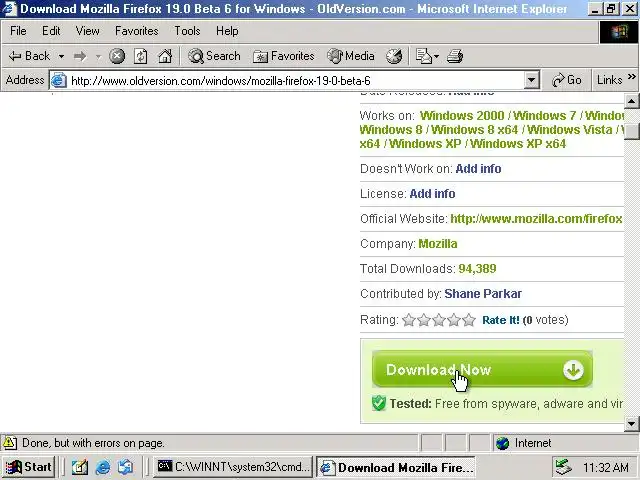Open the Help menu
Image resolution: width=640 pixels, height=480 pixels.
tap(227, 31)
